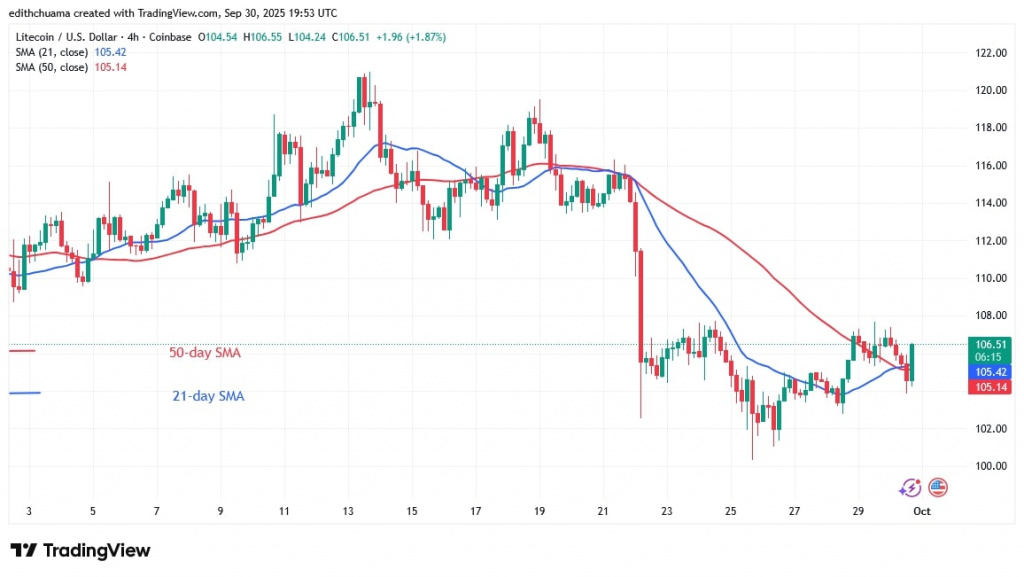Open the US flag economic event marker
This screenshot has width=1024, height=577.
[938, 488]
